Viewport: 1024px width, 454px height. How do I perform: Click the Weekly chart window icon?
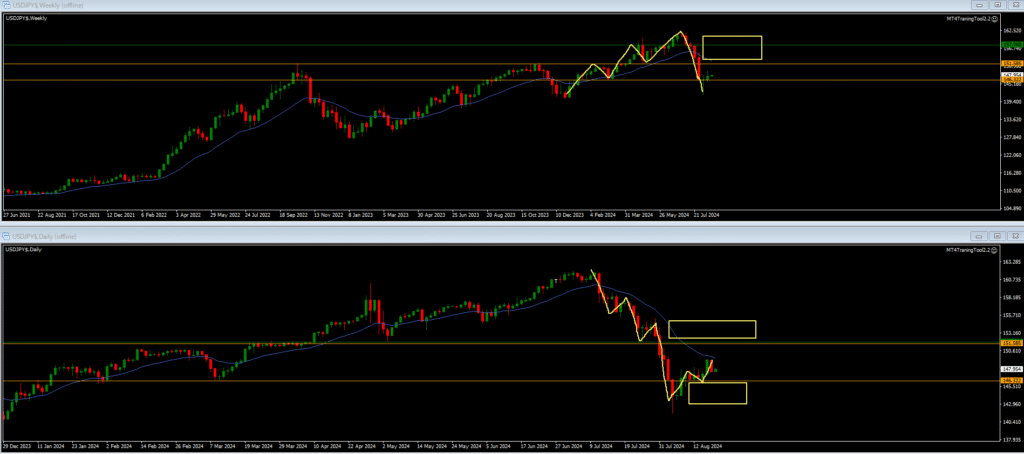tap(6, 5)
